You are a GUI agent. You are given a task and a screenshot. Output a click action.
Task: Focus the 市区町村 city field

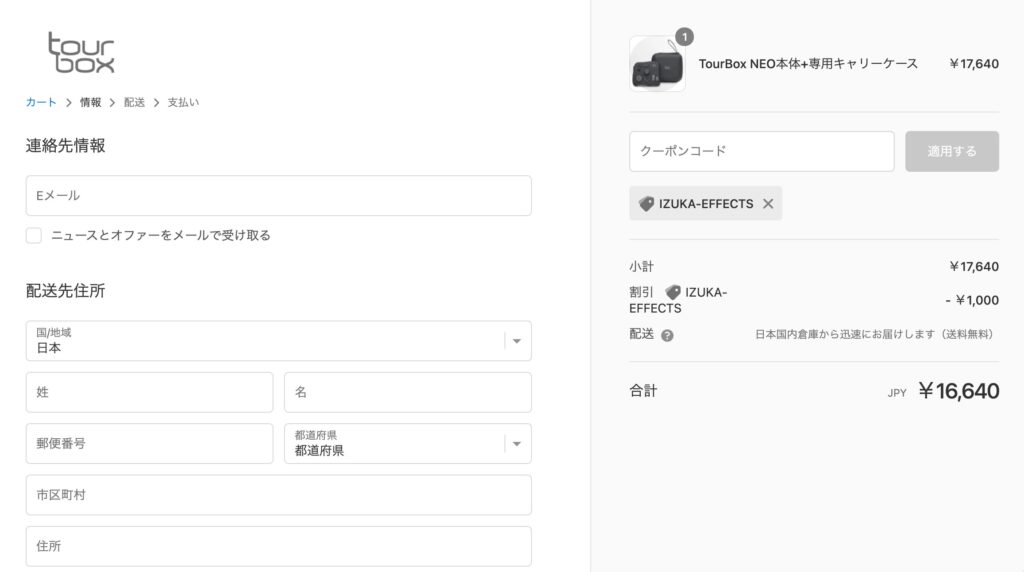pos(279,495)
